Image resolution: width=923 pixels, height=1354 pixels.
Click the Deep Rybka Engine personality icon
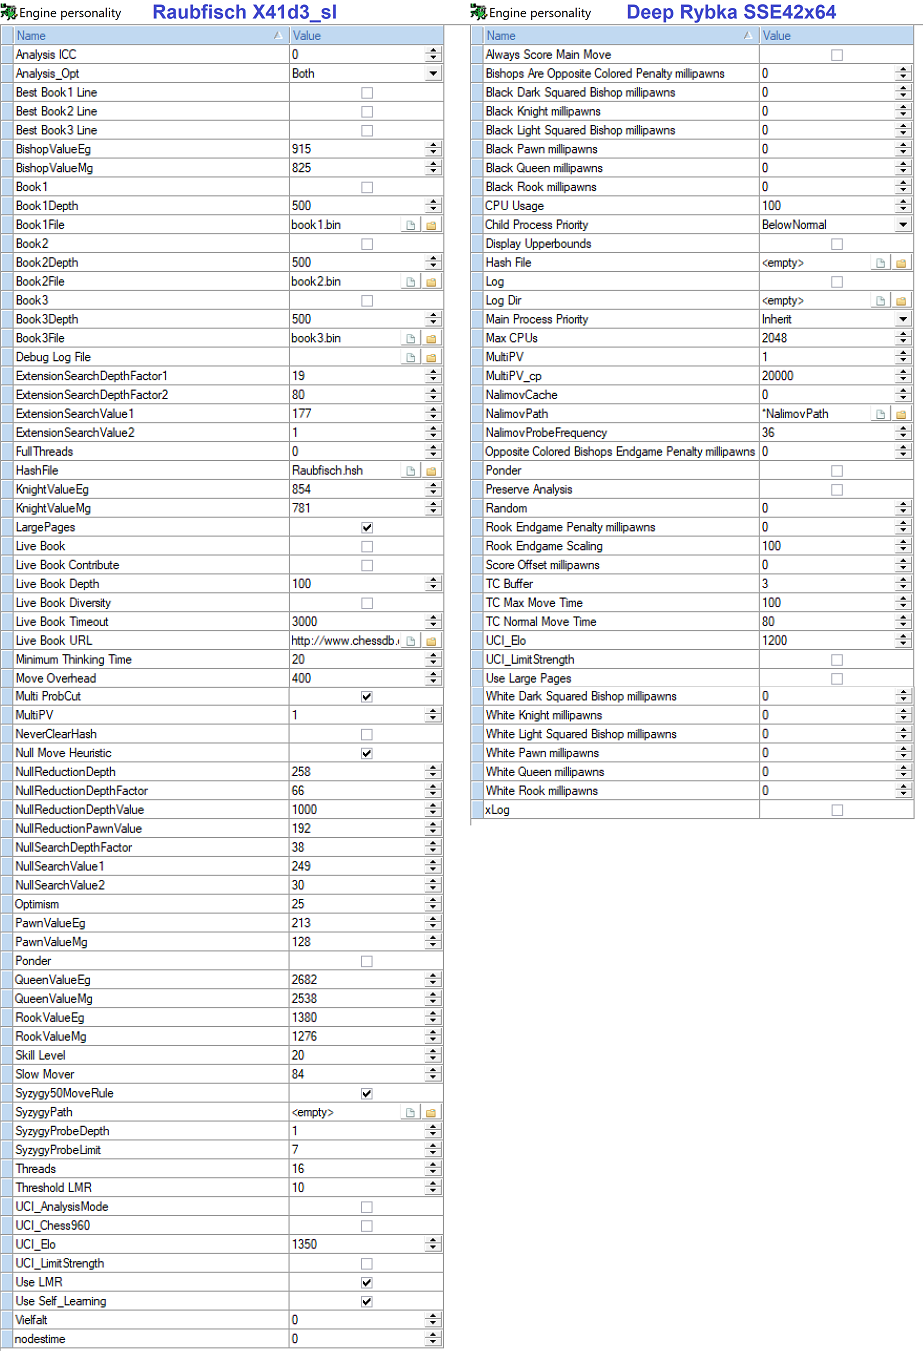point(479,13)
